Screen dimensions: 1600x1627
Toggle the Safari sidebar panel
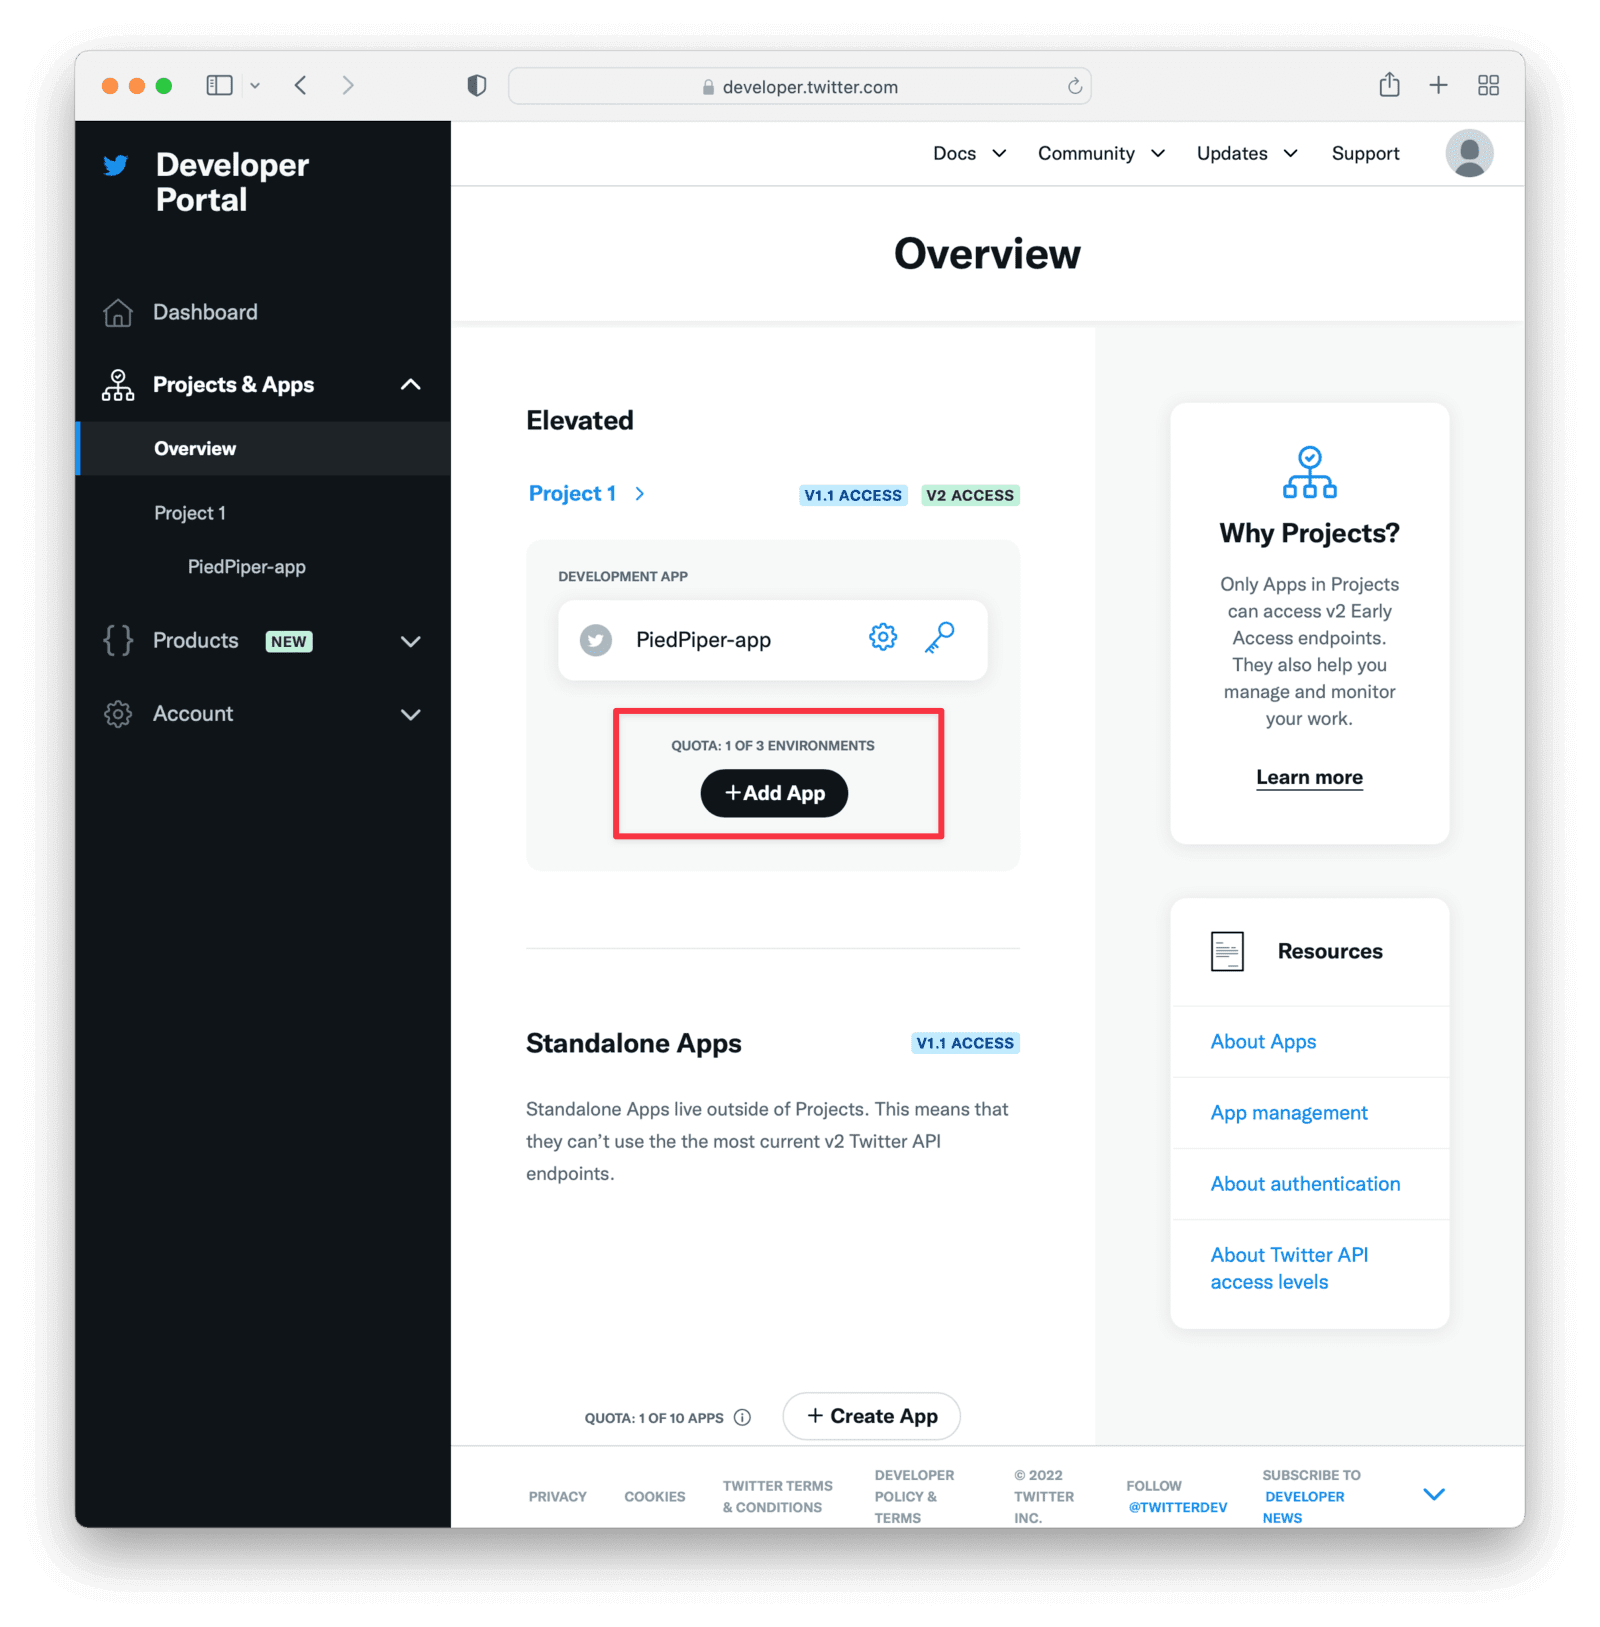pos(219,85)
